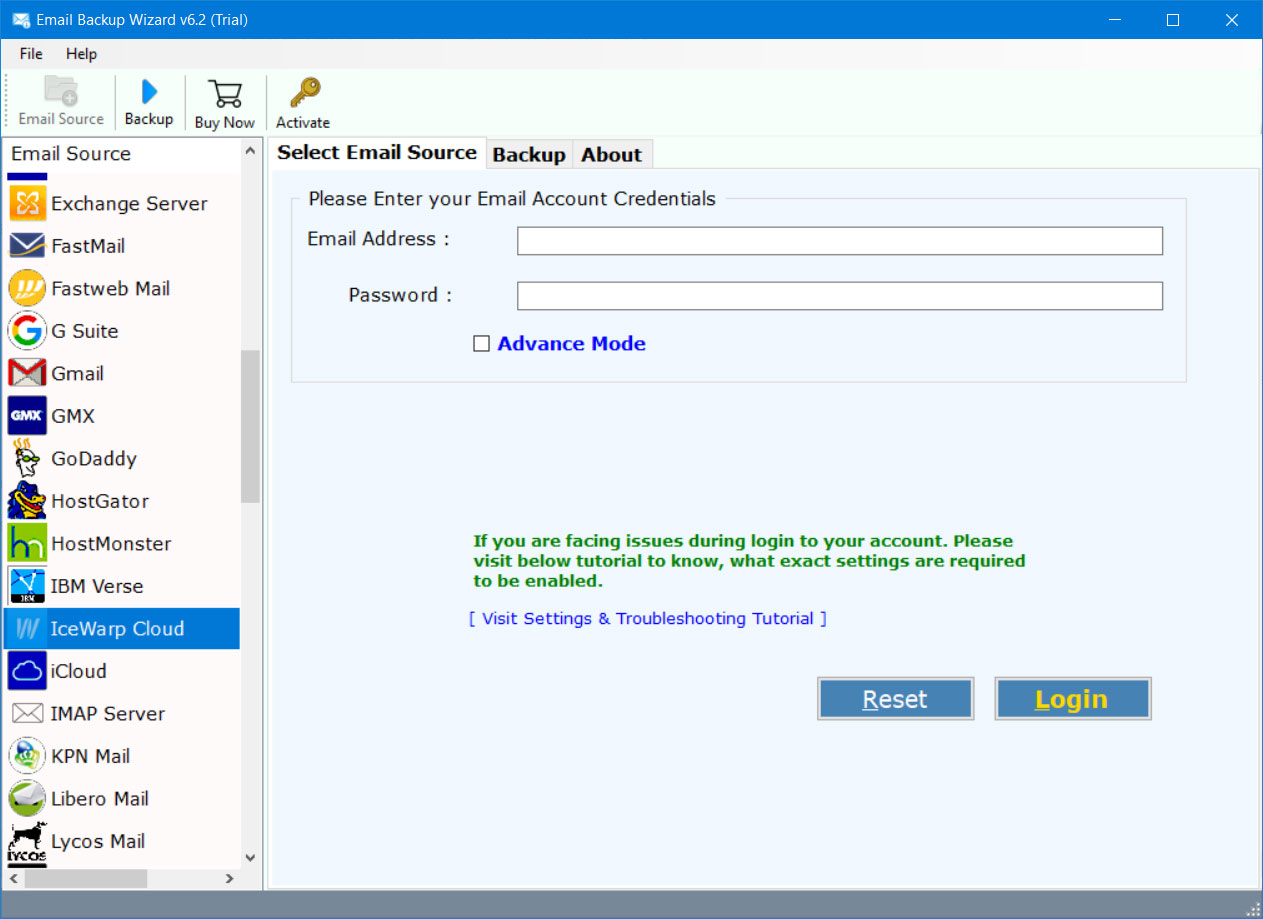1263x919 pixels.
Task: Click the Login button
Action: (1072, 698)
